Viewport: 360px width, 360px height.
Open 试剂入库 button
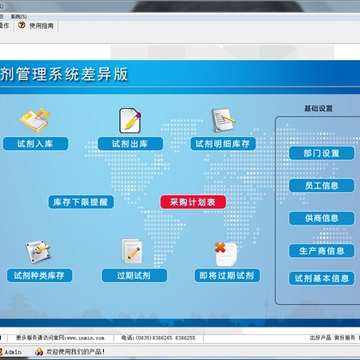[35, 144]
